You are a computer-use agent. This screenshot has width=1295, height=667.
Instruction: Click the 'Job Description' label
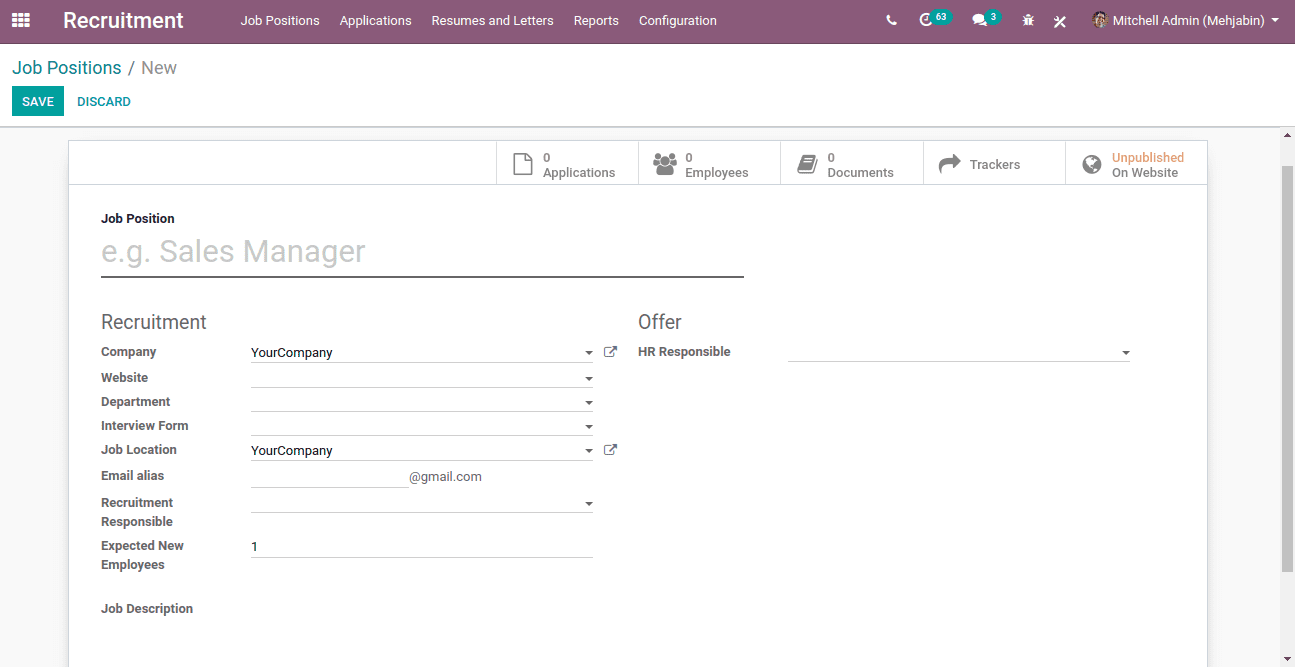point(147,608)
